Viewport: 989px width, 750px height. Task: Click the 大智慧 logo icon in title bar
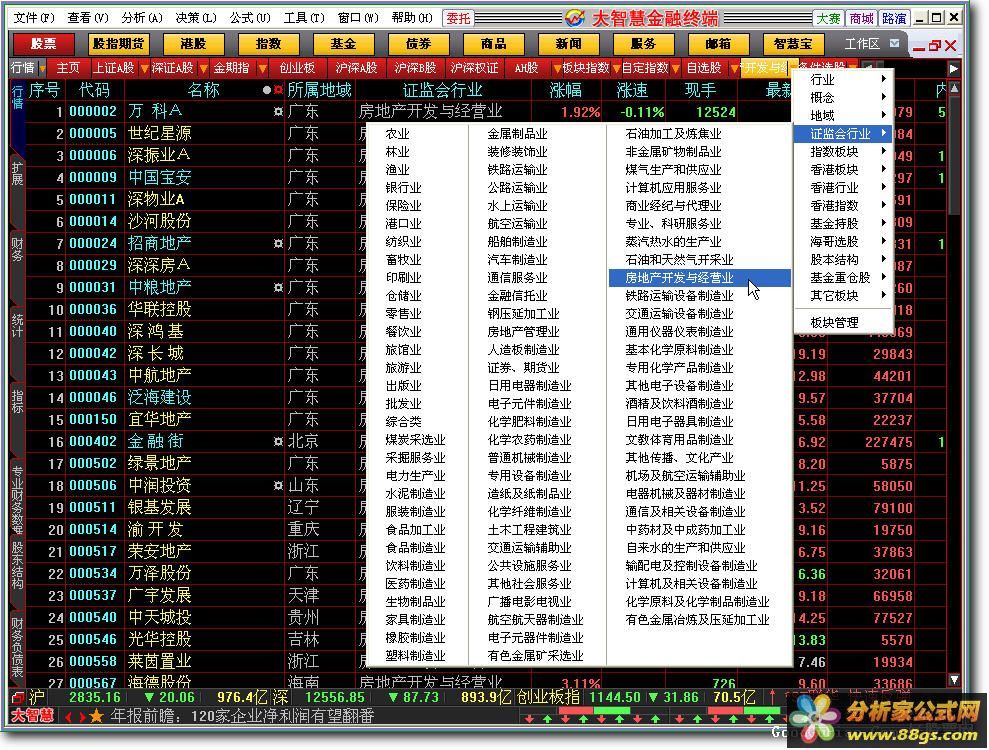(575, 18)
